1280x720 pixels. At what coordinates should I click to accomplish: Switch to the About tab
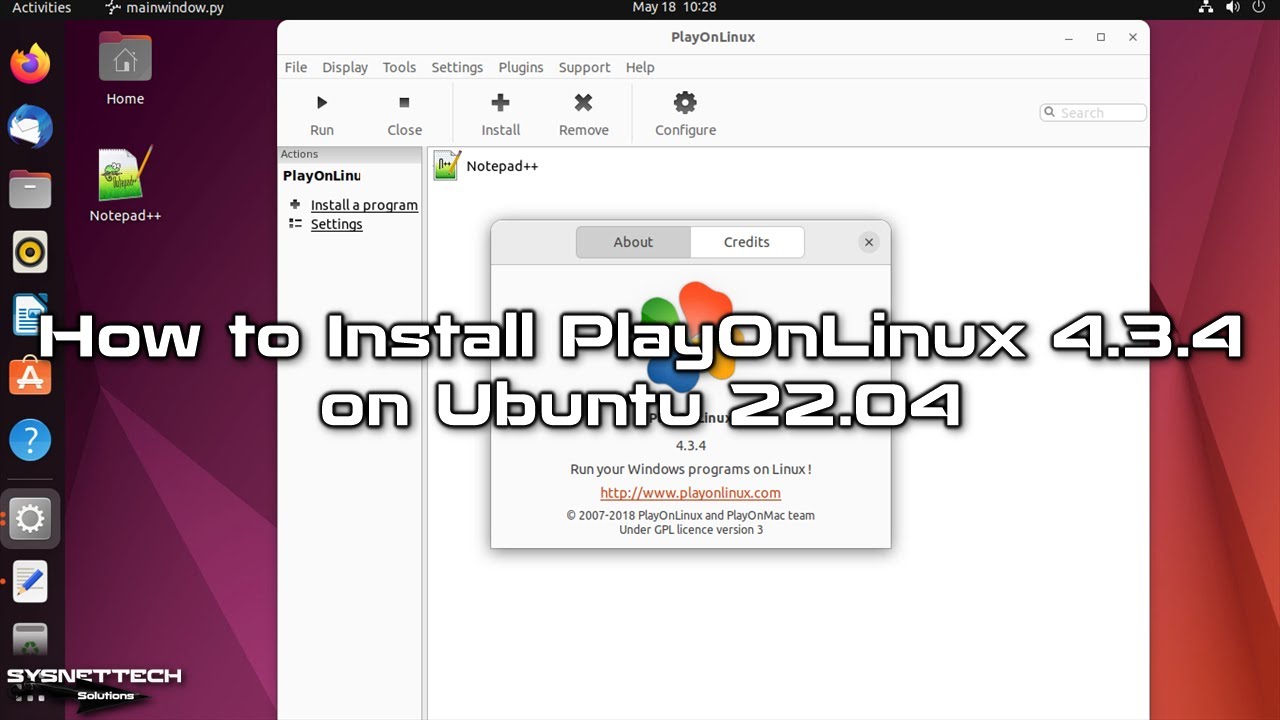633,242
